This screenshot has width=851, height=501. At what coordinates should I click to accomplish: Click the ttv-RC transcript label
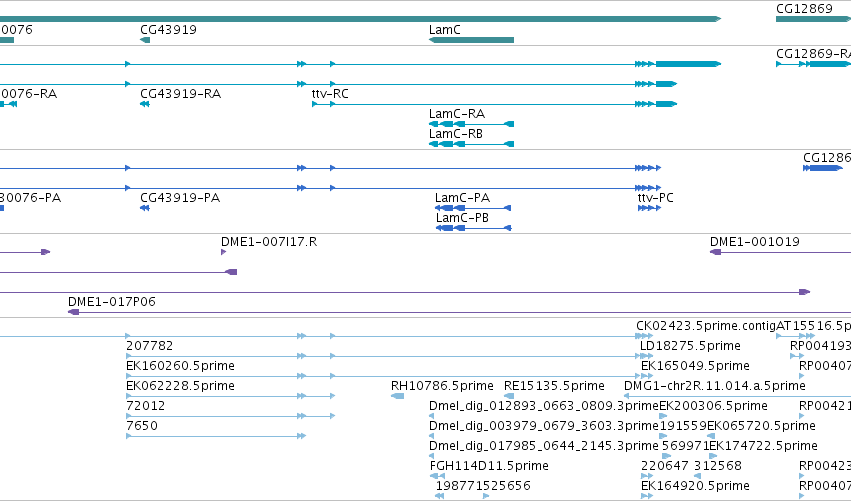330,94
